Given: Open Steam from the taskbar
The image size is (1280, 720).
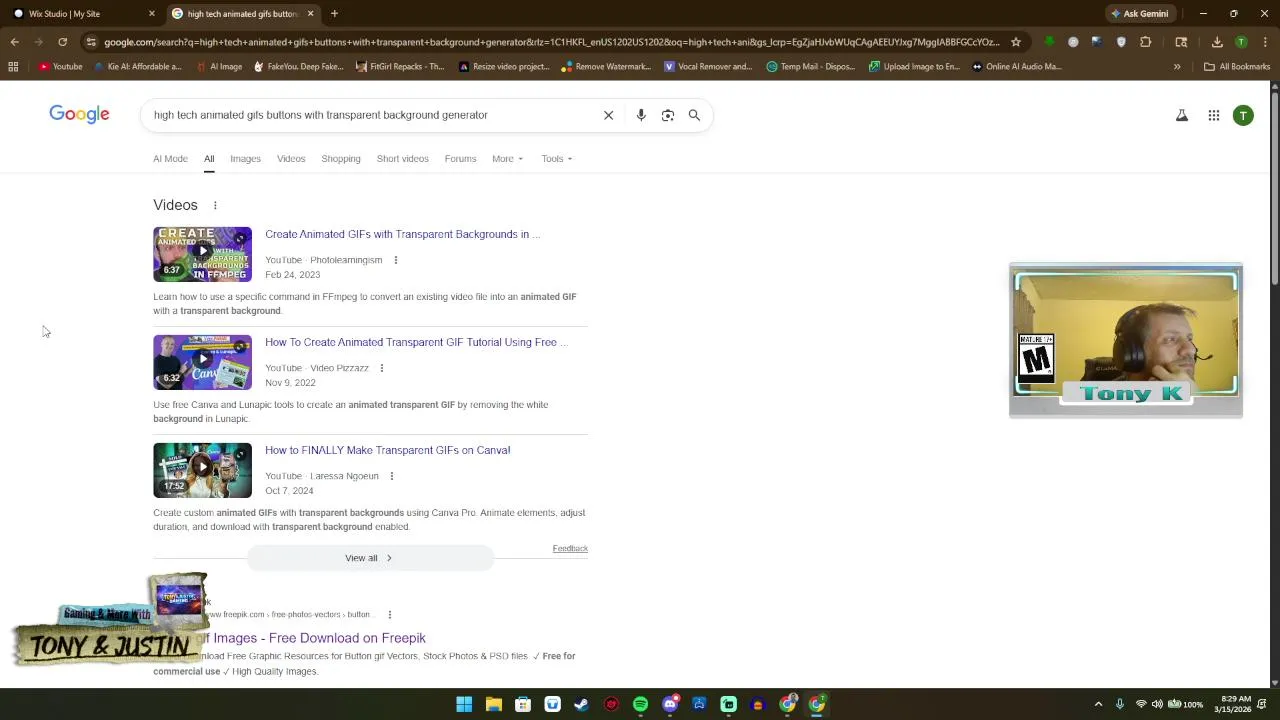Looking at the screenshot, I should (582, 704).
